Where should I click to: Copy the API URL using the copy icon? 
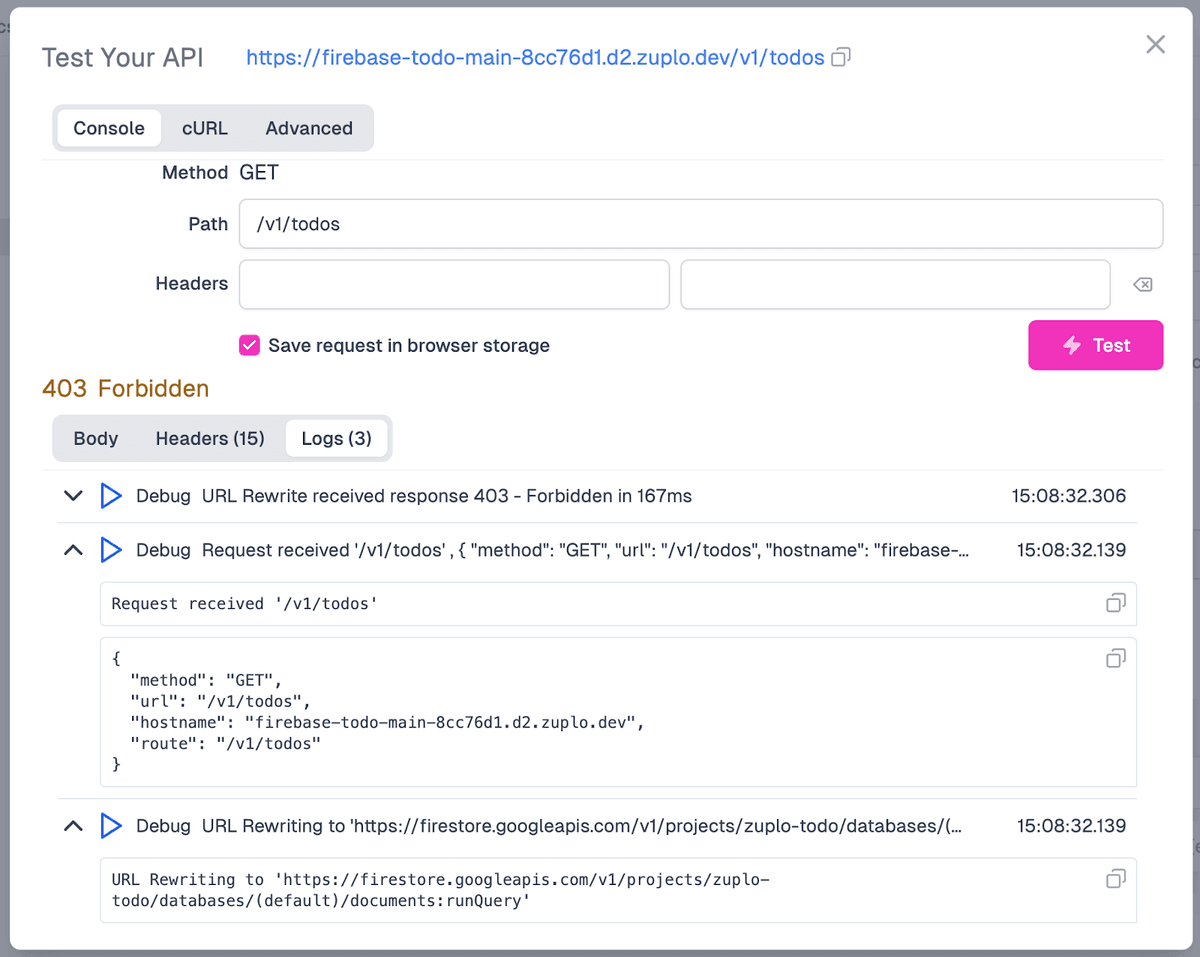pyautogui.click(x=840, y=58)
